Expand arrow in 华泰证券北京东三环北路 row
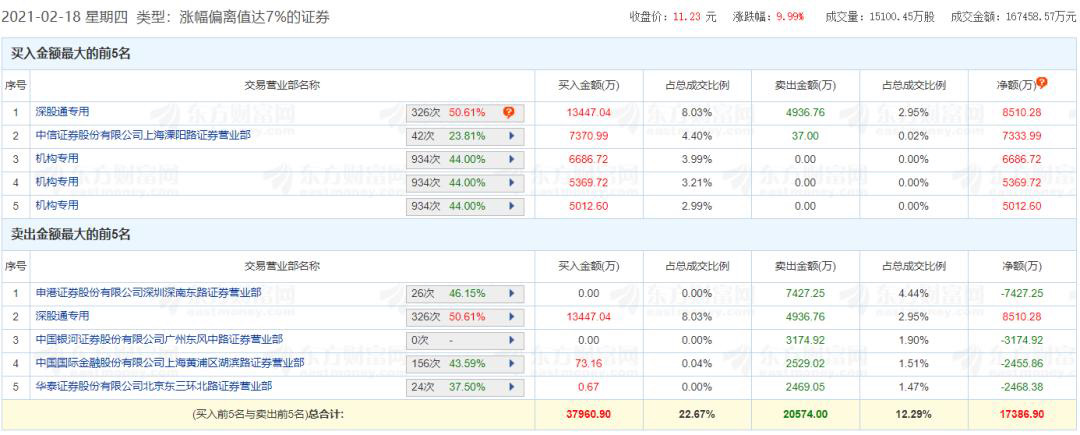 point(511,387)
